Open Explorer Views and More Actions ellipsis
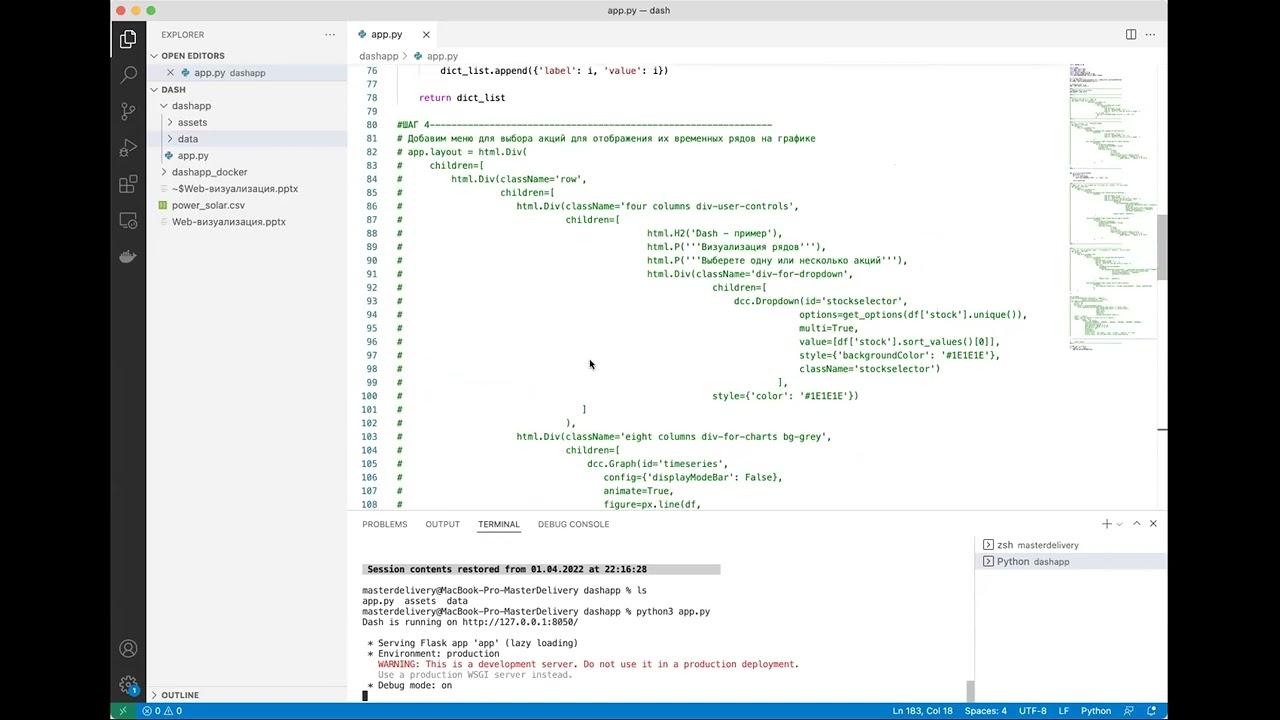The width and height of the screenshot is (1280, 720). click(x=330, y=34)
